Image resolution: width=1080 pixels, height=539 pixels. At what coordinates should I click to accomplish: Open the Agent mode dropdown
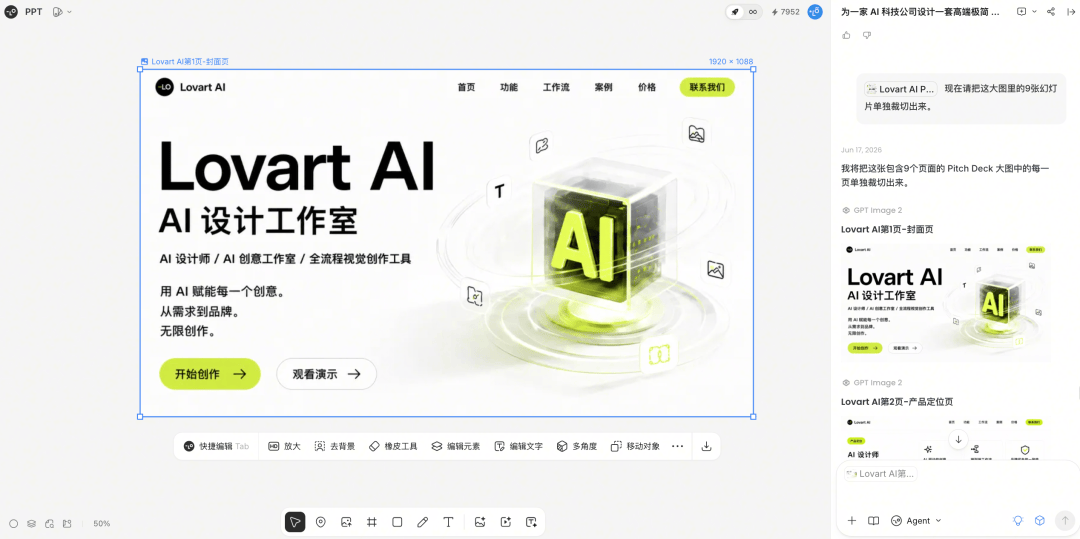click(x=916, y=520)
